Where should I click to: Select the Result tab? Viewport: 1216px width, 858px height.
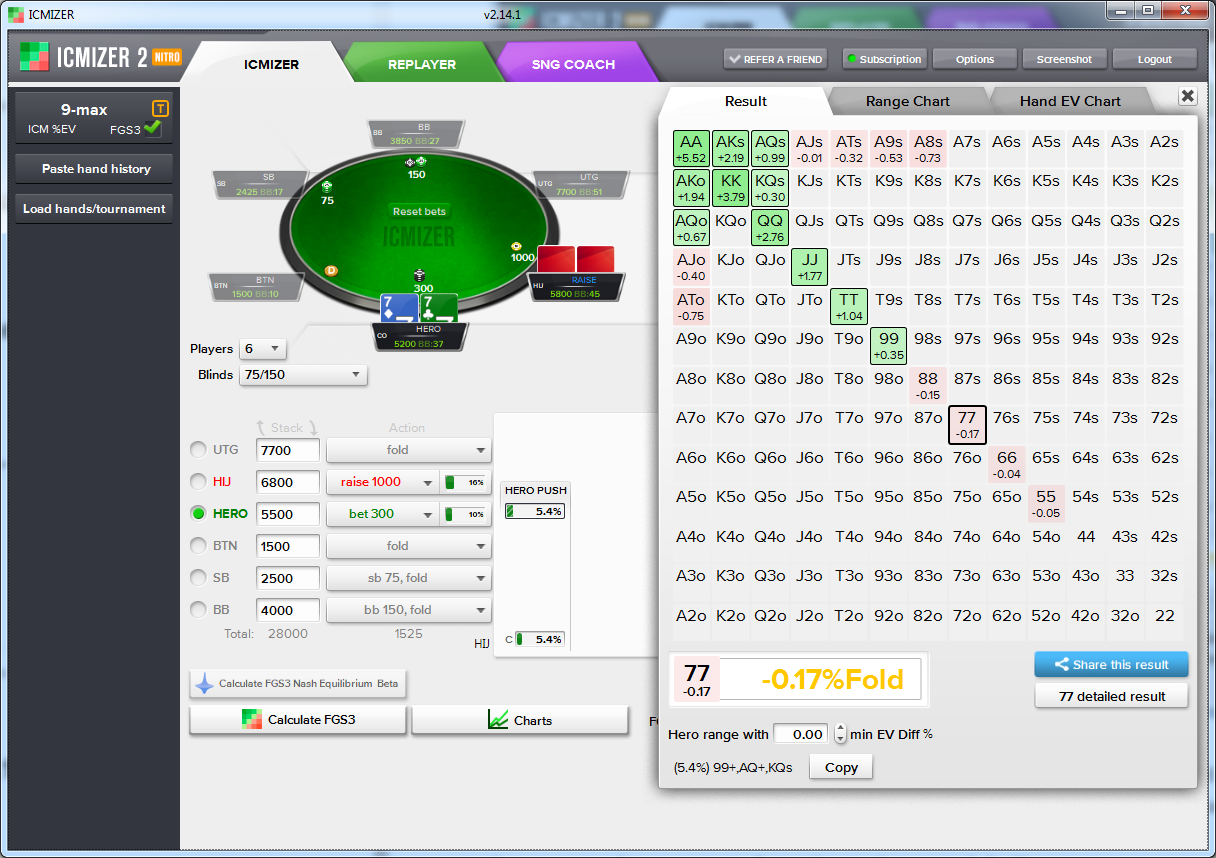point(746,101)
